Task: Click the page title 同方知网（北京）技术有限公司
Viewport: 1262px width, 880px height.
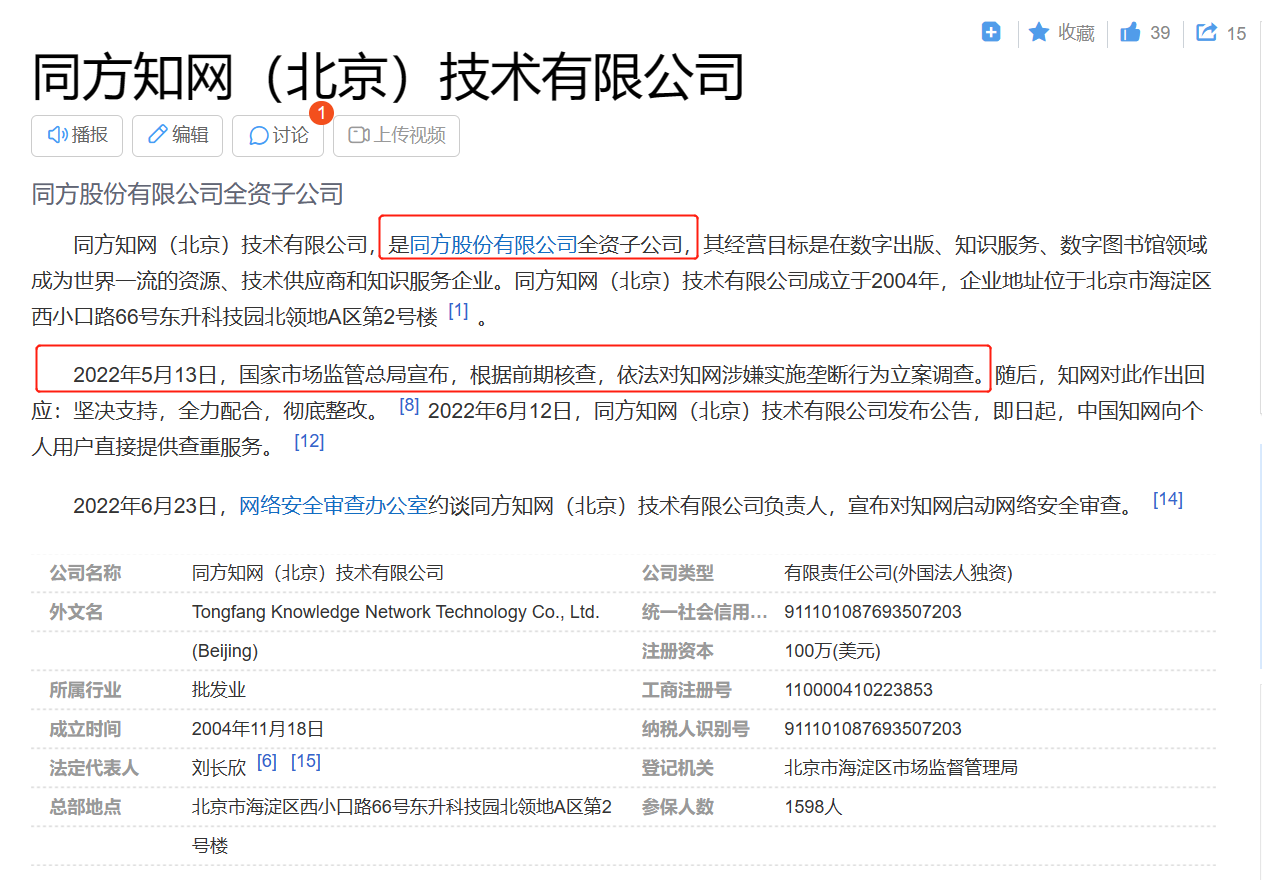Action: 389,77
